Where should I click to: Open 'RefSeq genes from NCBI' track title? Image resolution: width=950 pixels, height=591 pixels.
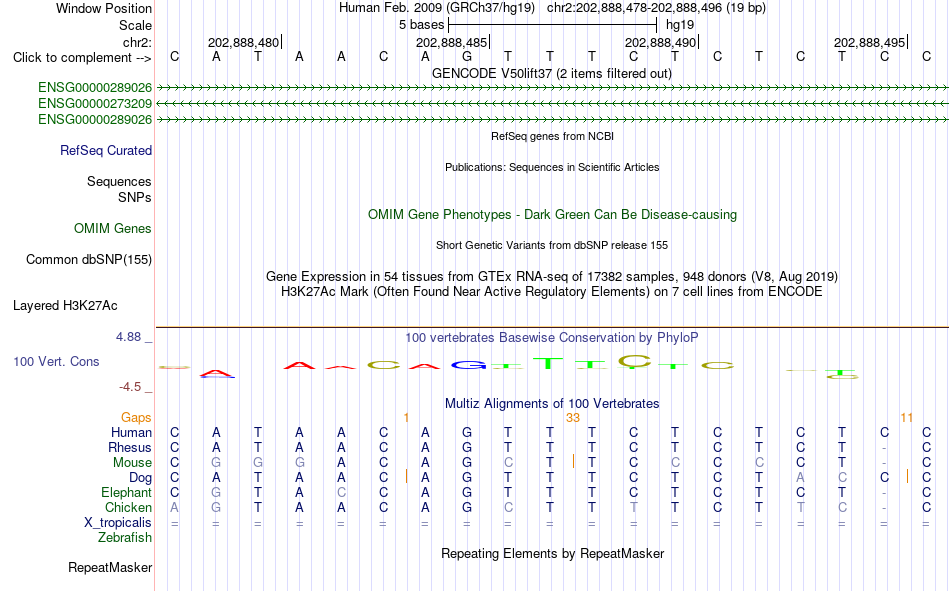click(x=552, y=136)
